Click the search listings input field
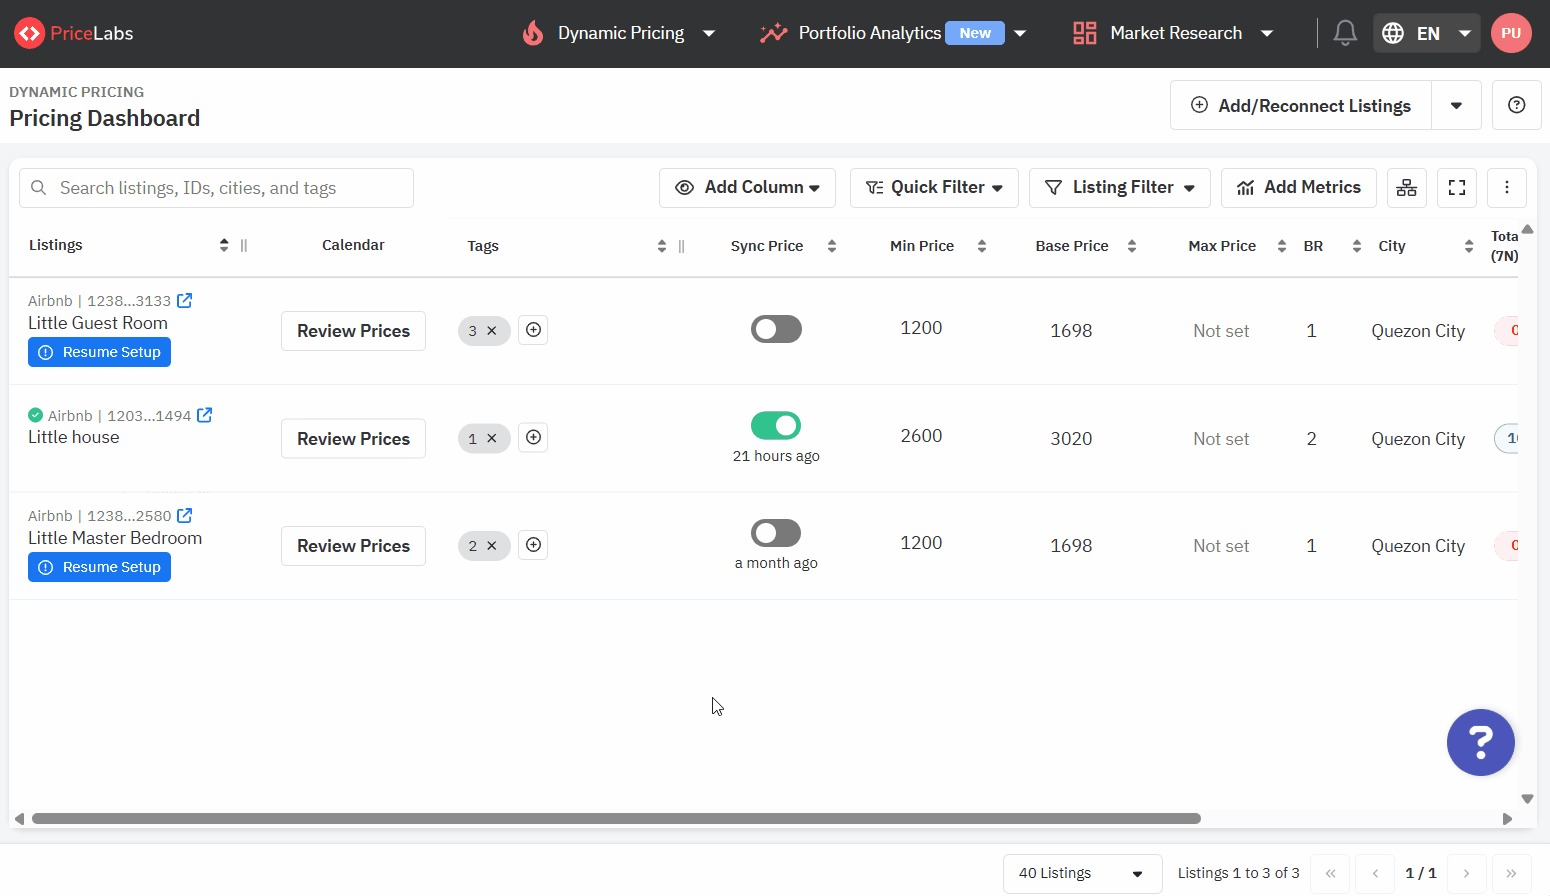This screenshot has width=1550, height=896. click(216, 188)
